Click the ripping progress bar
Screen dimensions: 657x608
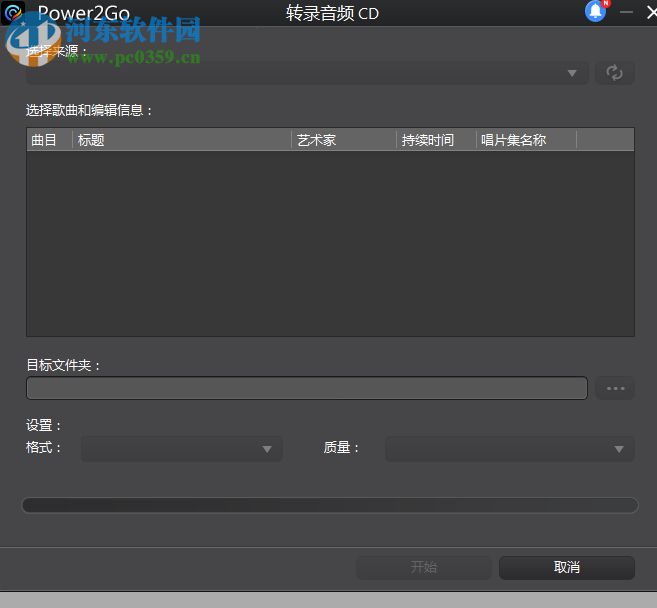(330, 505)
